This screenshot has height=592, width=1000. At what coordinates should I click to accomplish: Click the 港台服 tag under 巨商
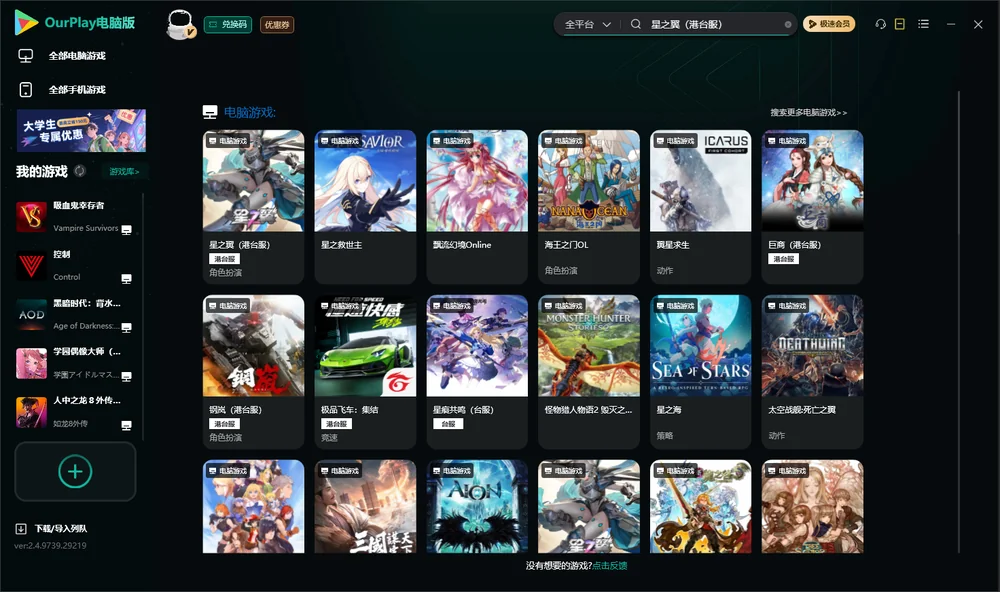pyautogui.click(x=783, y=259)
